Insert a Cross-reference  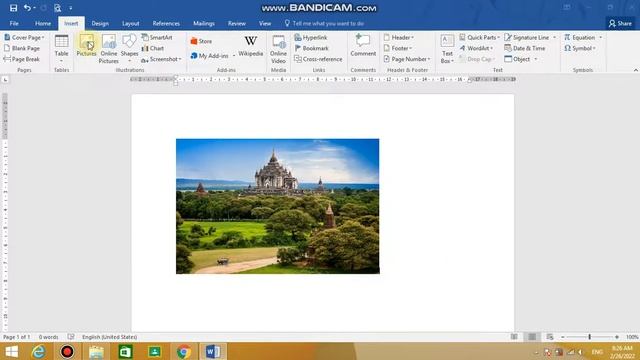point(318,59)
